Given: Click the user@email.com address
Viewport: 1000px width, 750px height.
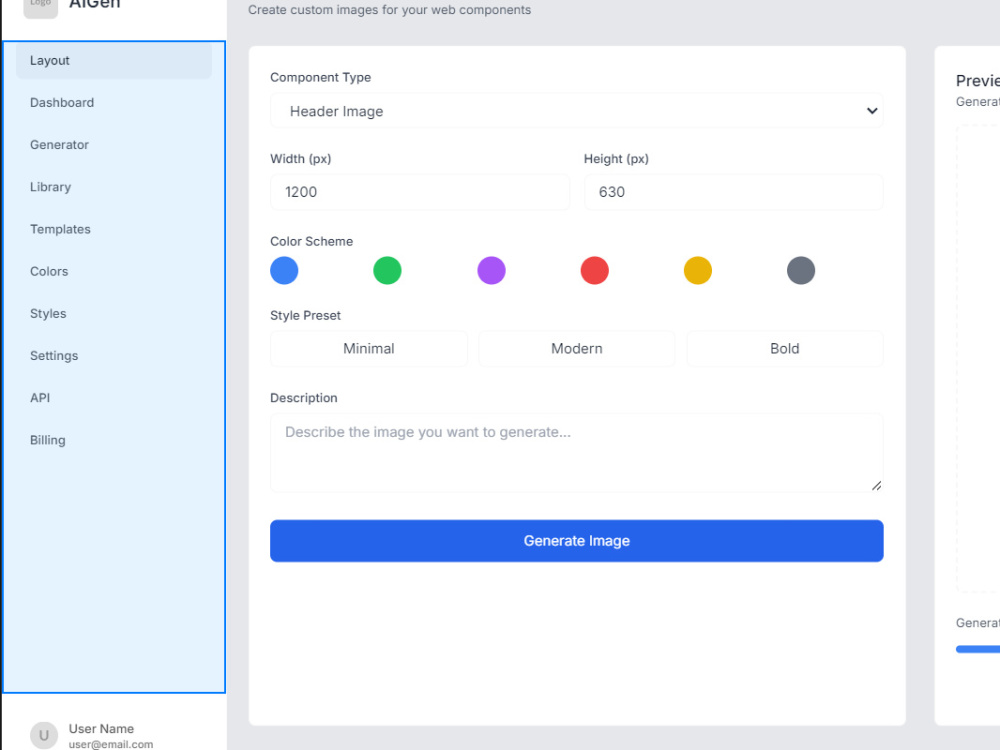Looking at the screenshot, I should click(x=111, y=744).
